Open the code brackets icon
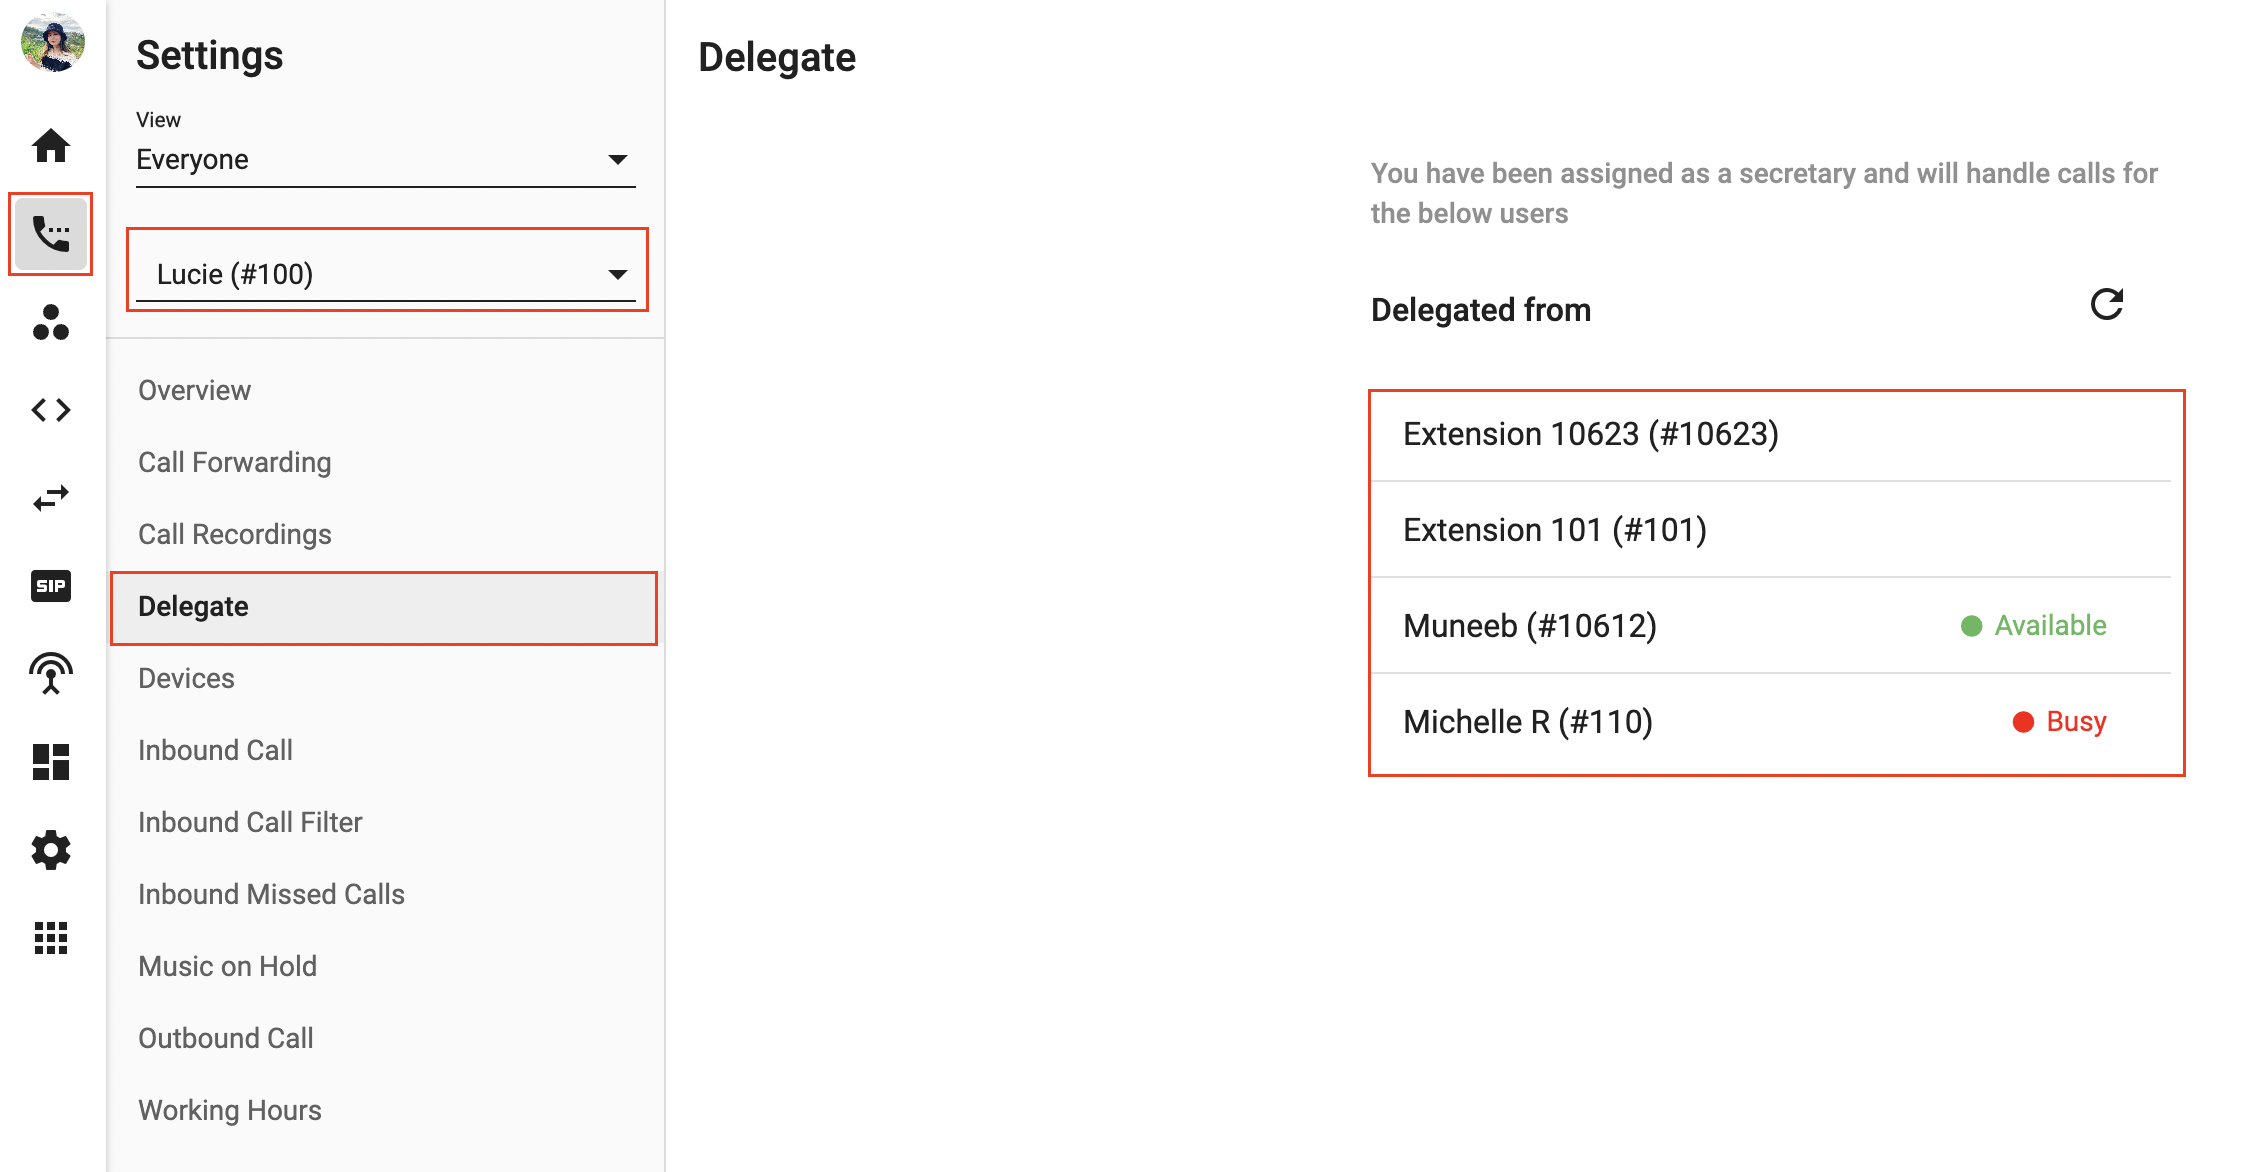This screenshot has width=2256, height=1172. click(x=51, y=410)
